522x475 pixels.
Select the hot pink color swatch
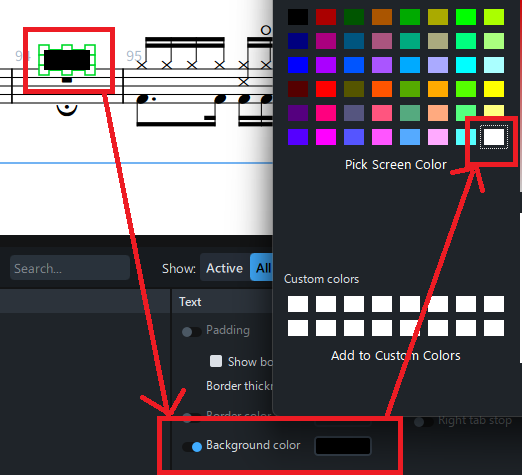tap(326, 113)
